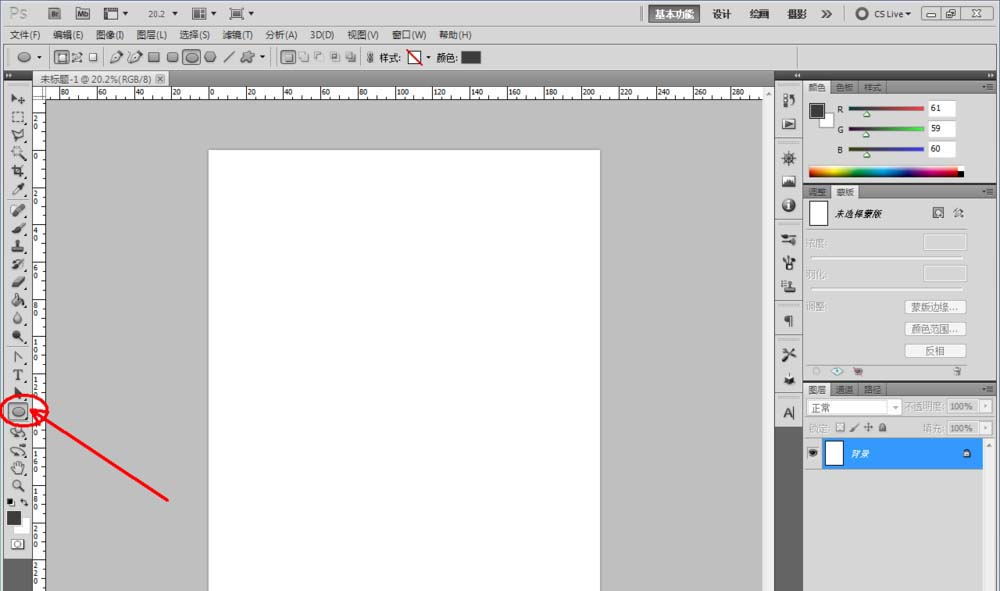Screen dimensions: 1000x591
Task: Open the Histogram panel icon
Action: [789, 182]
